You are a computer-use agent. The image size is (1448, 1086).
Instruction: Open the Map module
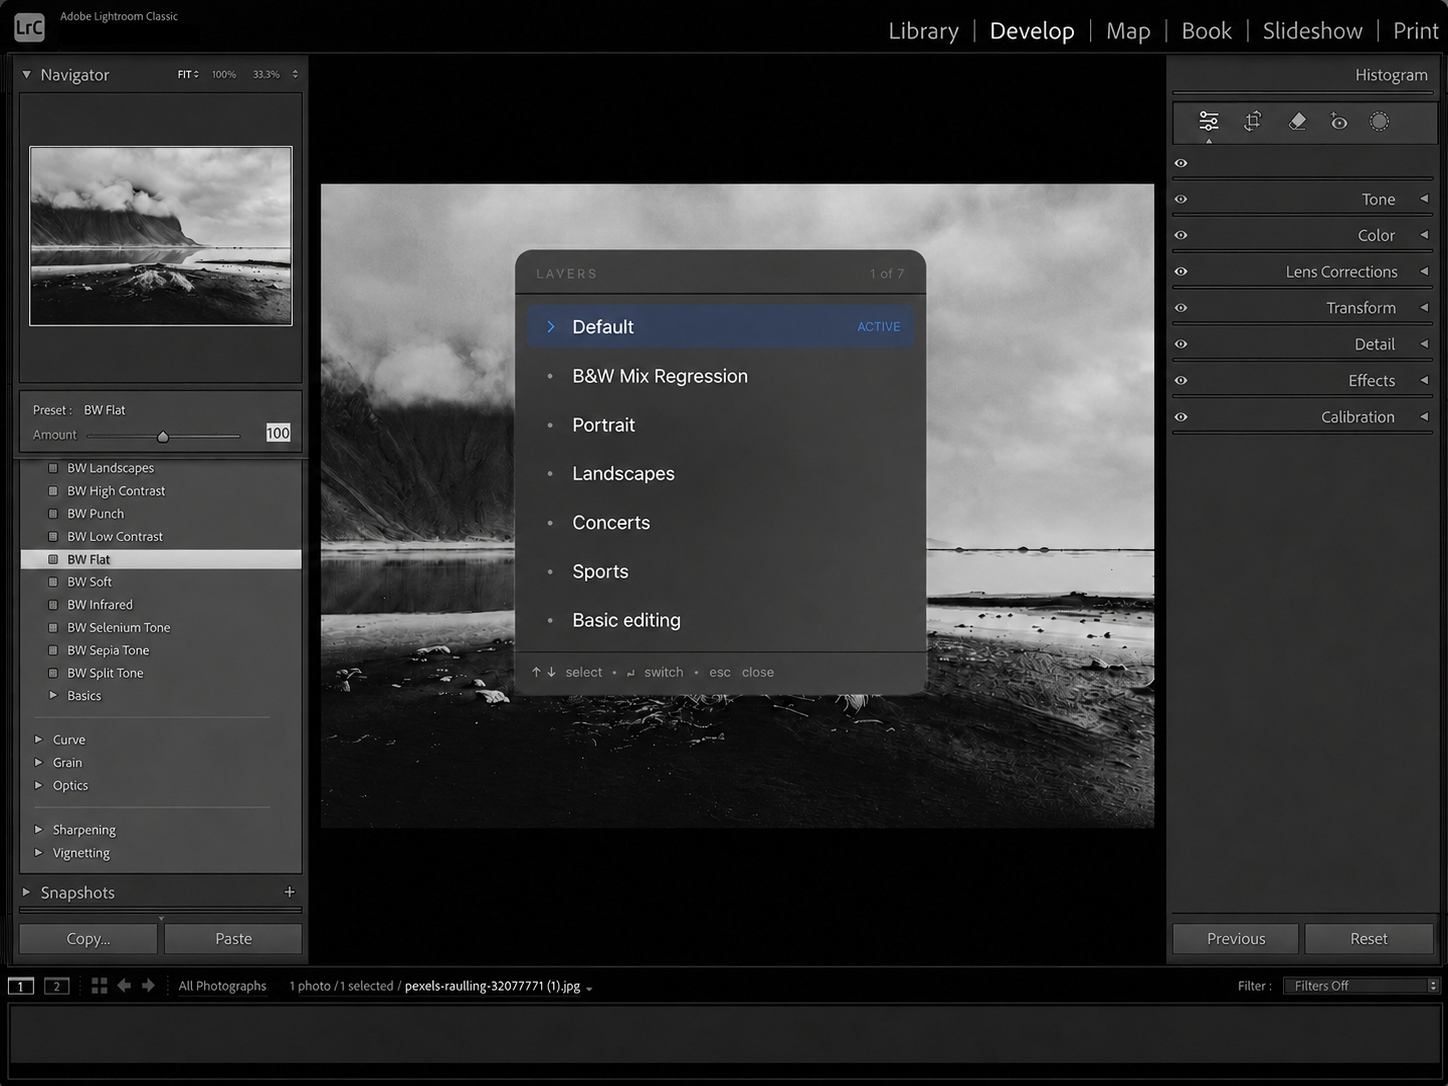(x=1128, y=31)
